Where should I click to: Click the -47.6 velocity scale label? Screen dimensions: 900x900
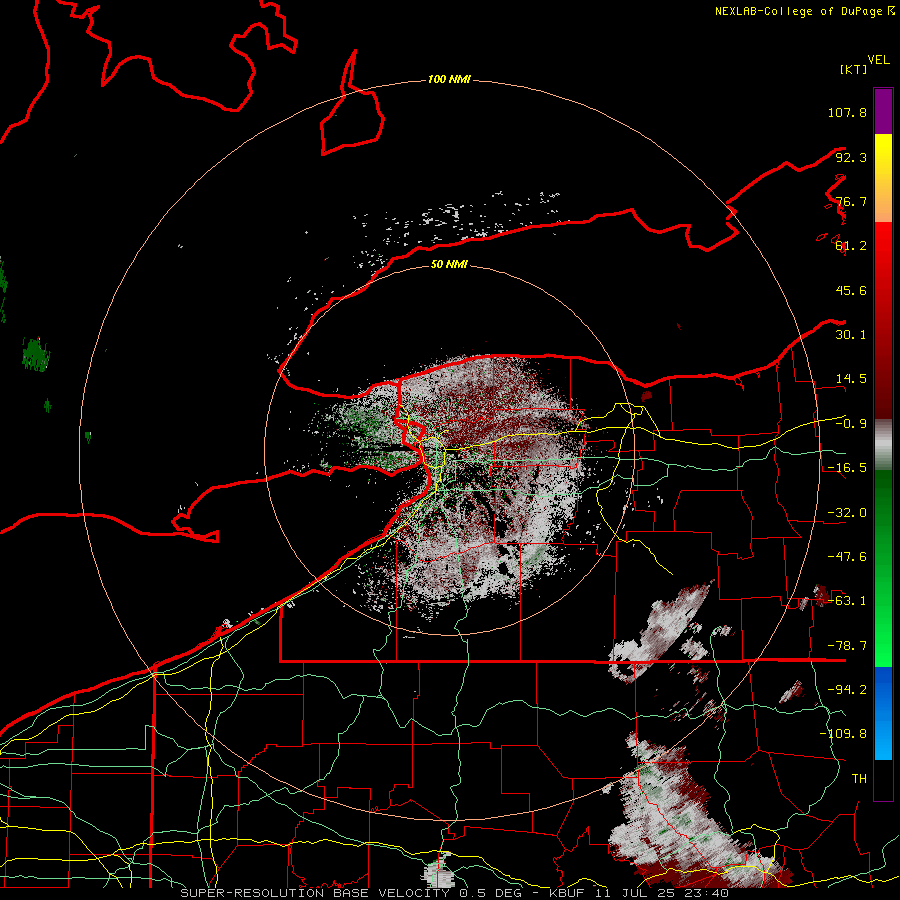(847, 557)
